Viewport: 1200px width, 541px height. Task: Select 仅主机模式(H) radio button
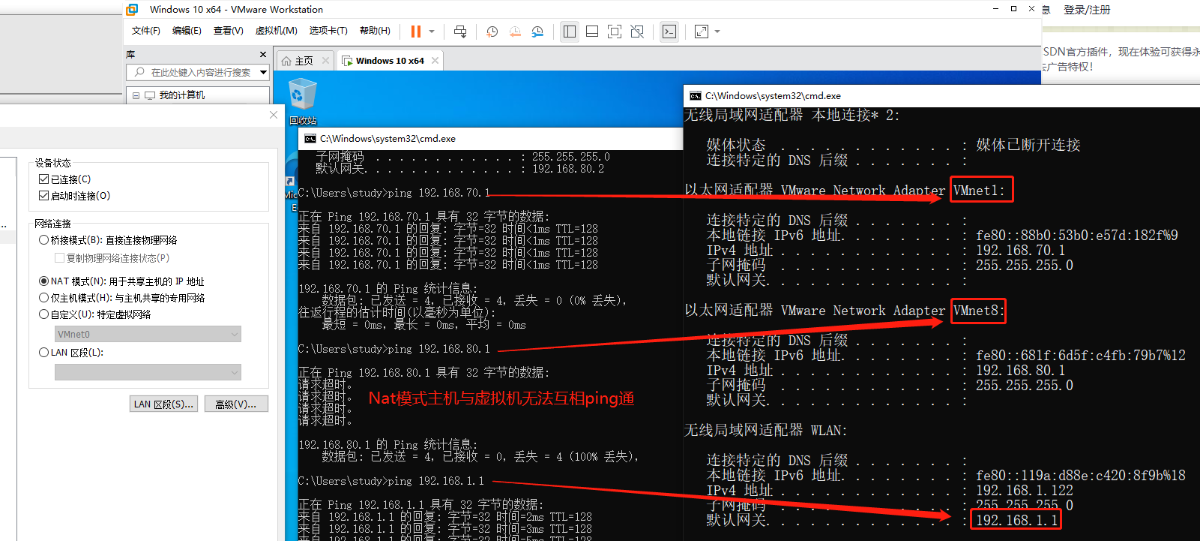click(x=43, y=297)
